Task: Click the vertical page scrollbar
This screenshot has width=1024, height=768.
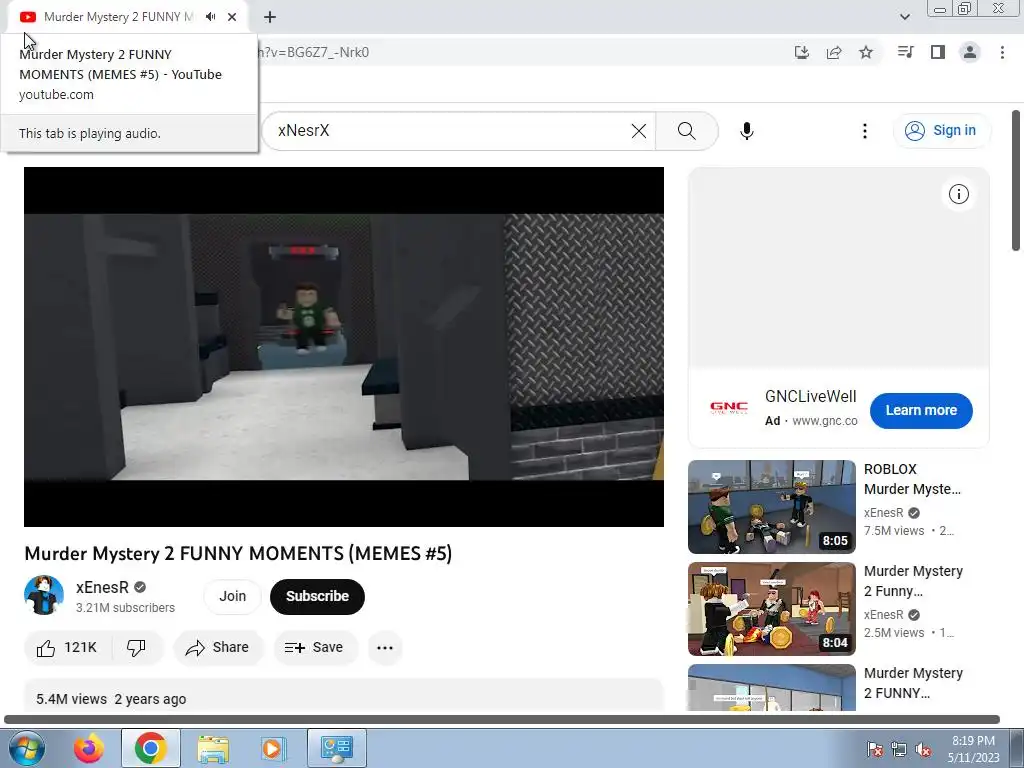Action: coord(1016,180)
